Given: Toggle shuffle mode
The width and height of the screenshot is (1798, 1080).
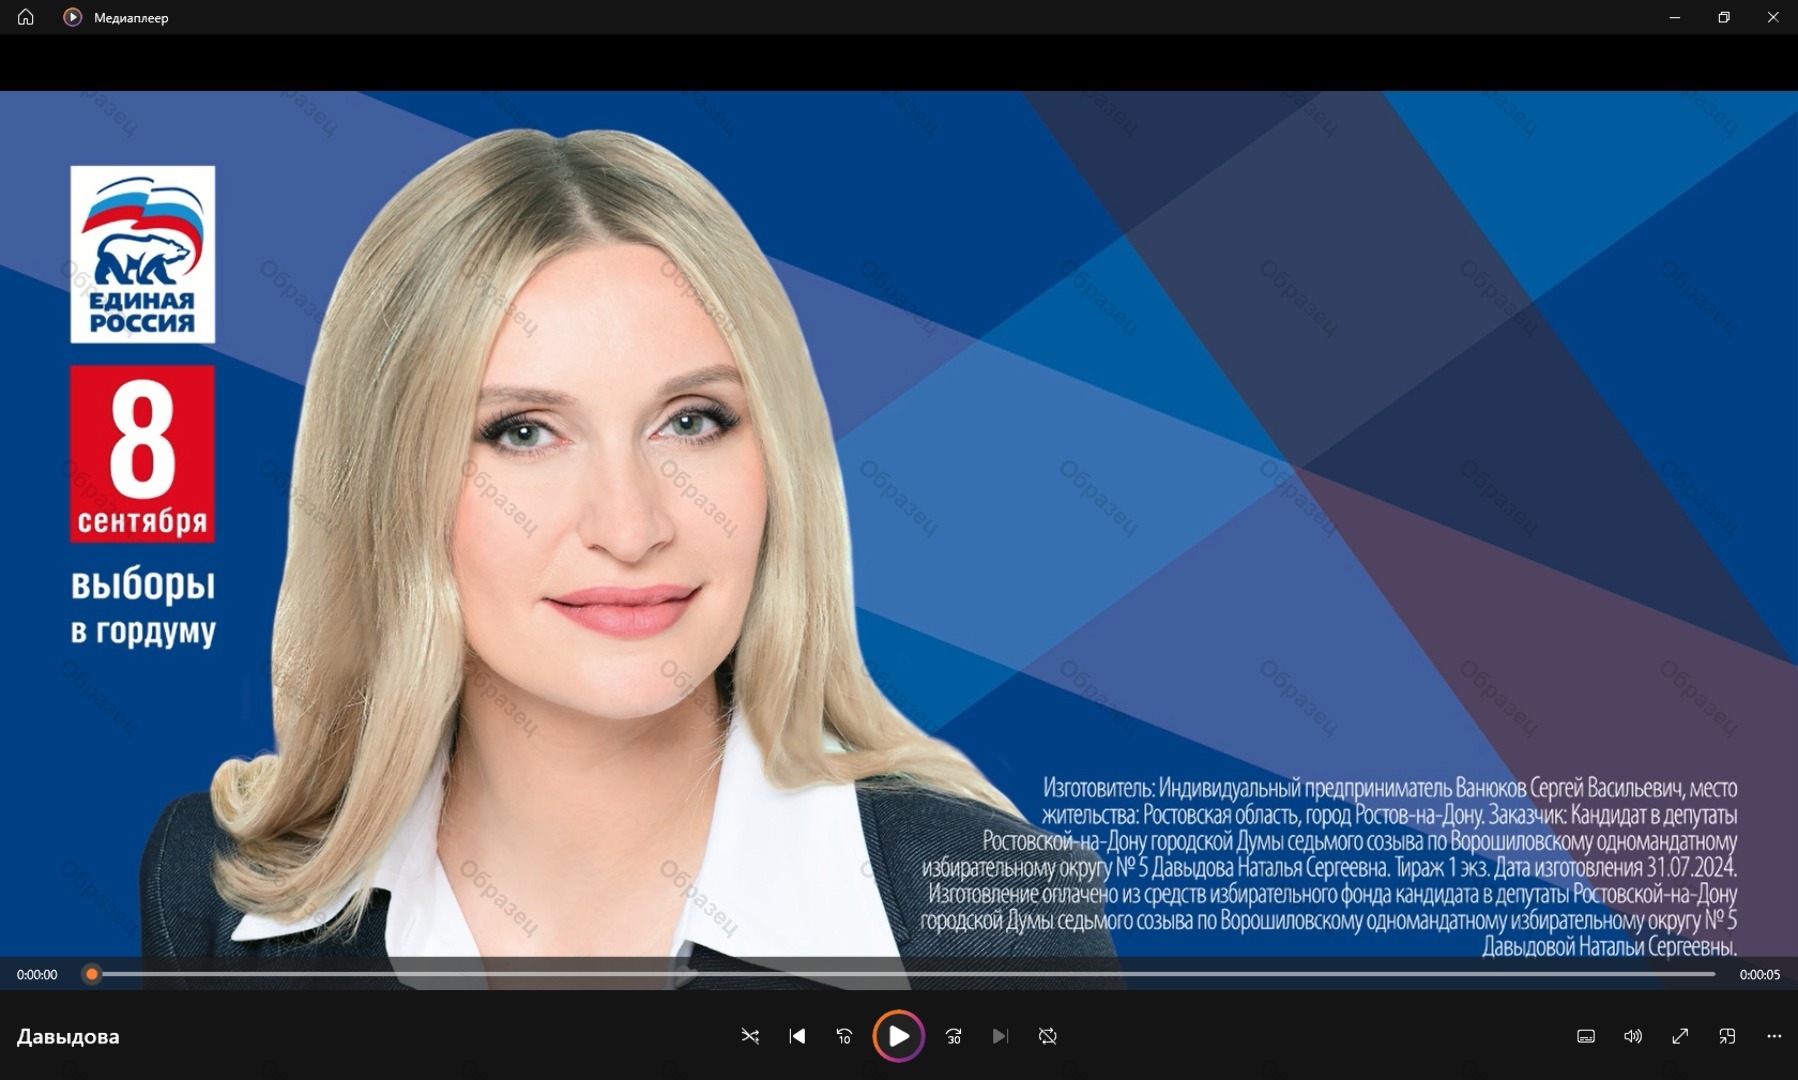Looking at the screenshot, I should 750,1036.
